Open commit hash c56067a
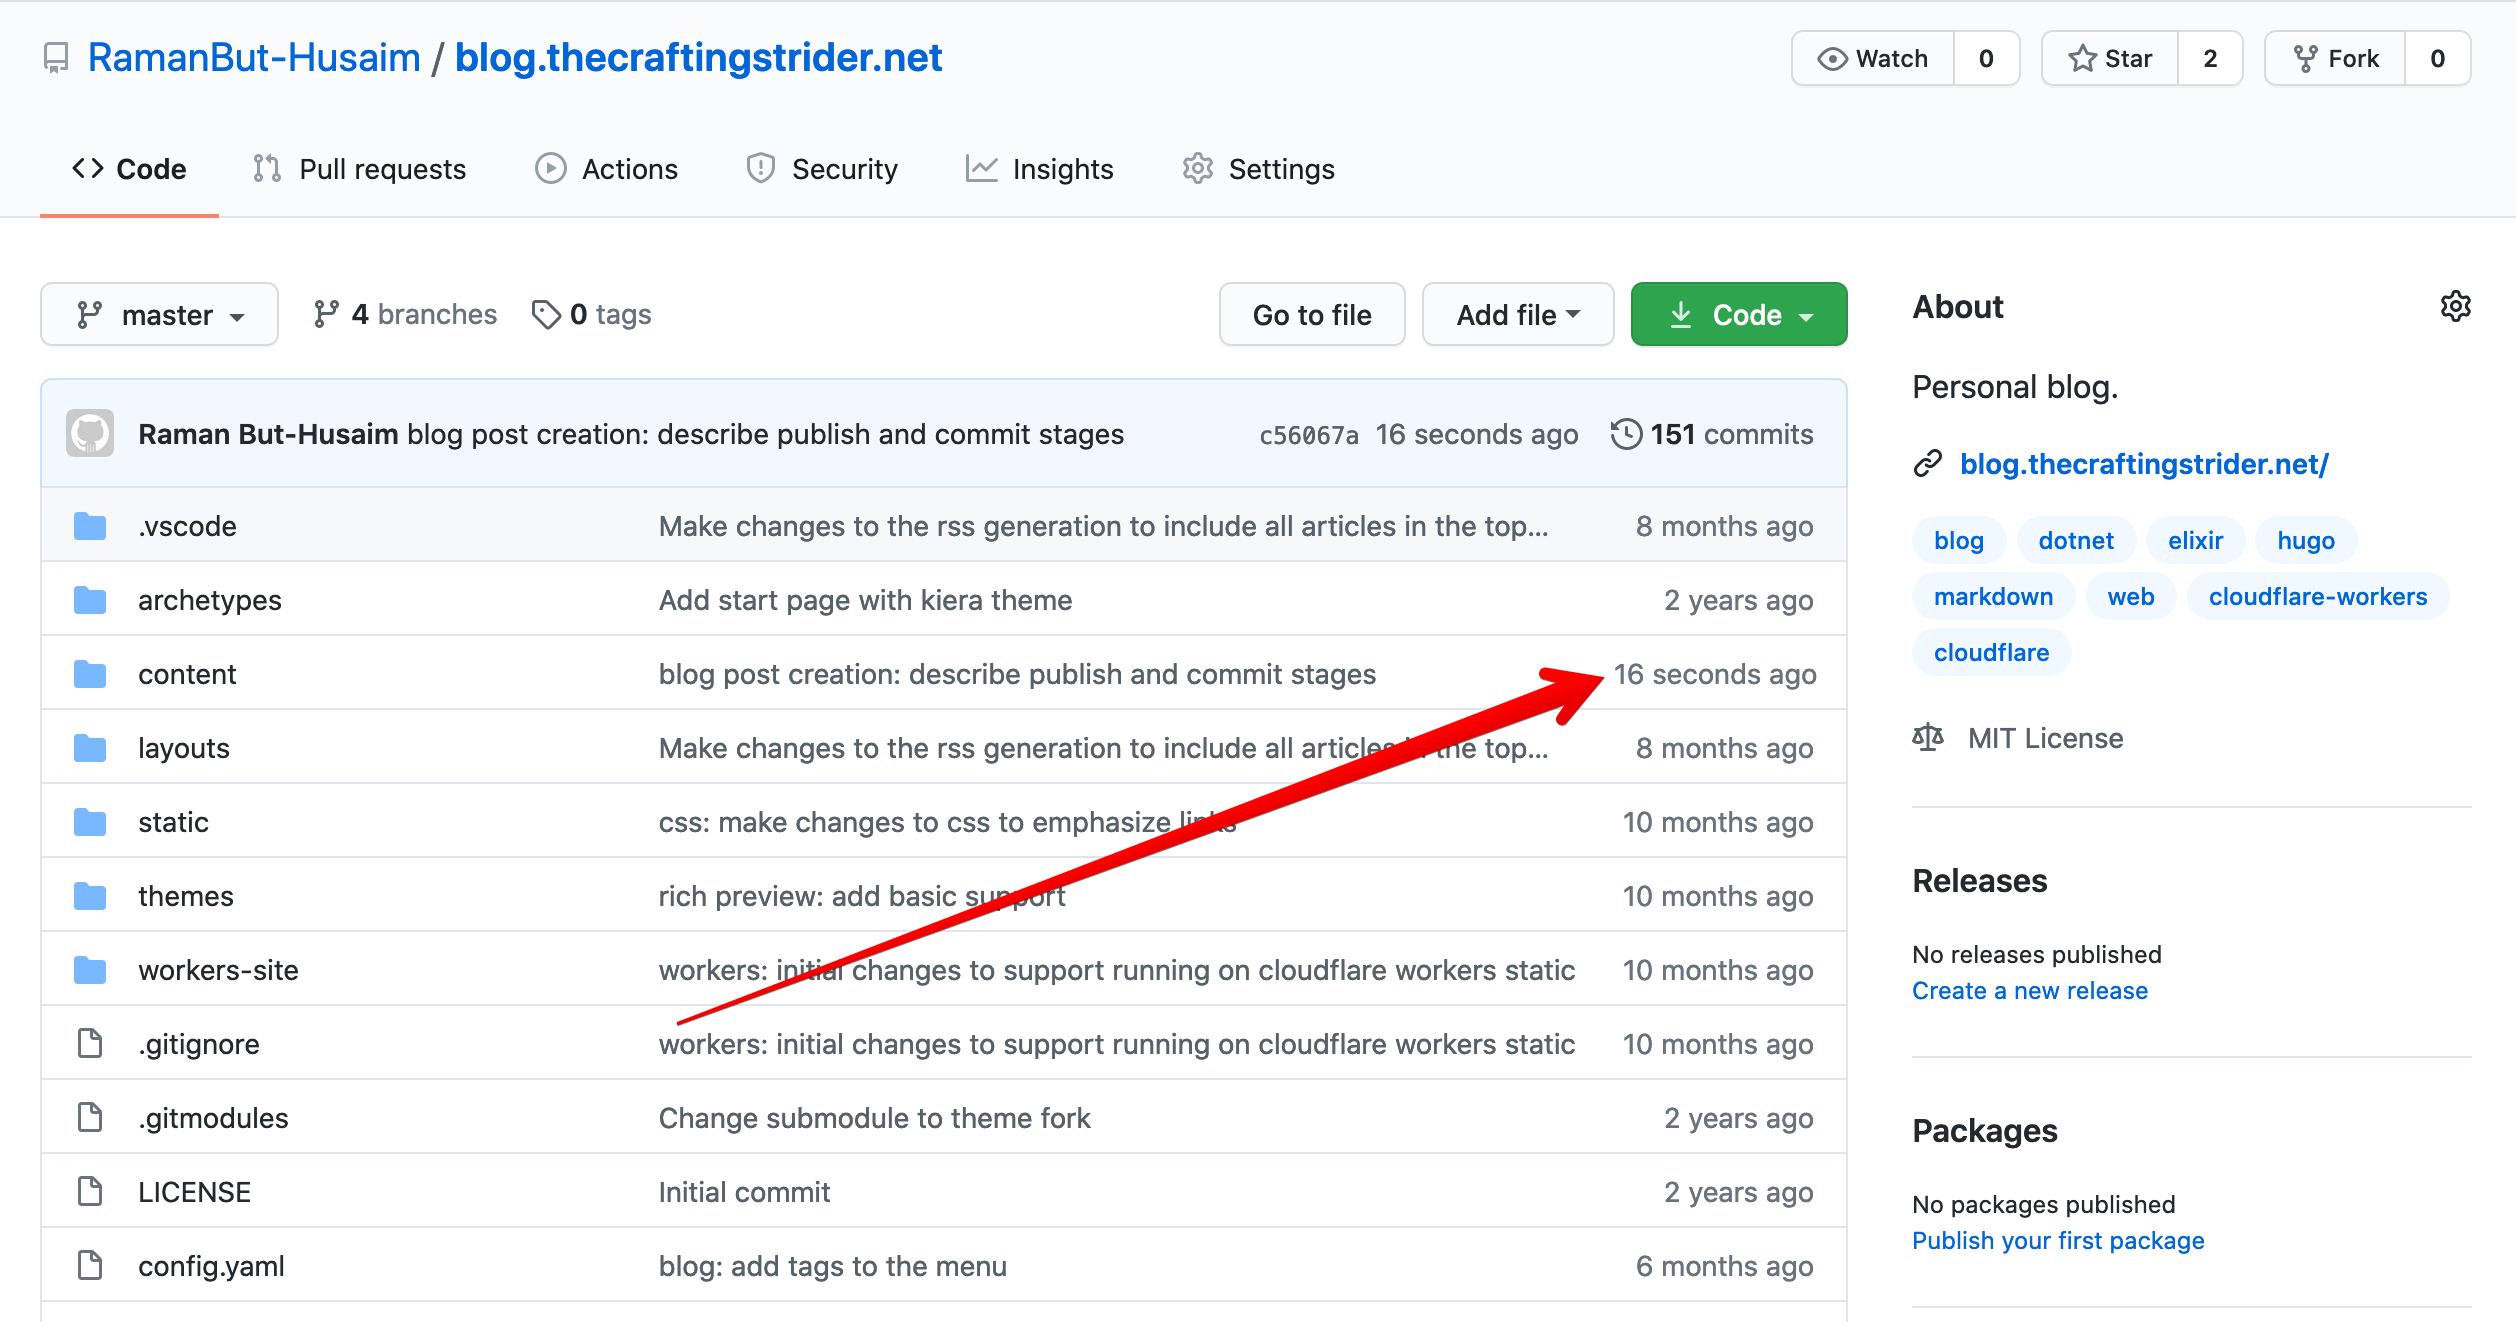Image resolution: width=2516 pixels, height=1322 pixels. (1308, 434)
